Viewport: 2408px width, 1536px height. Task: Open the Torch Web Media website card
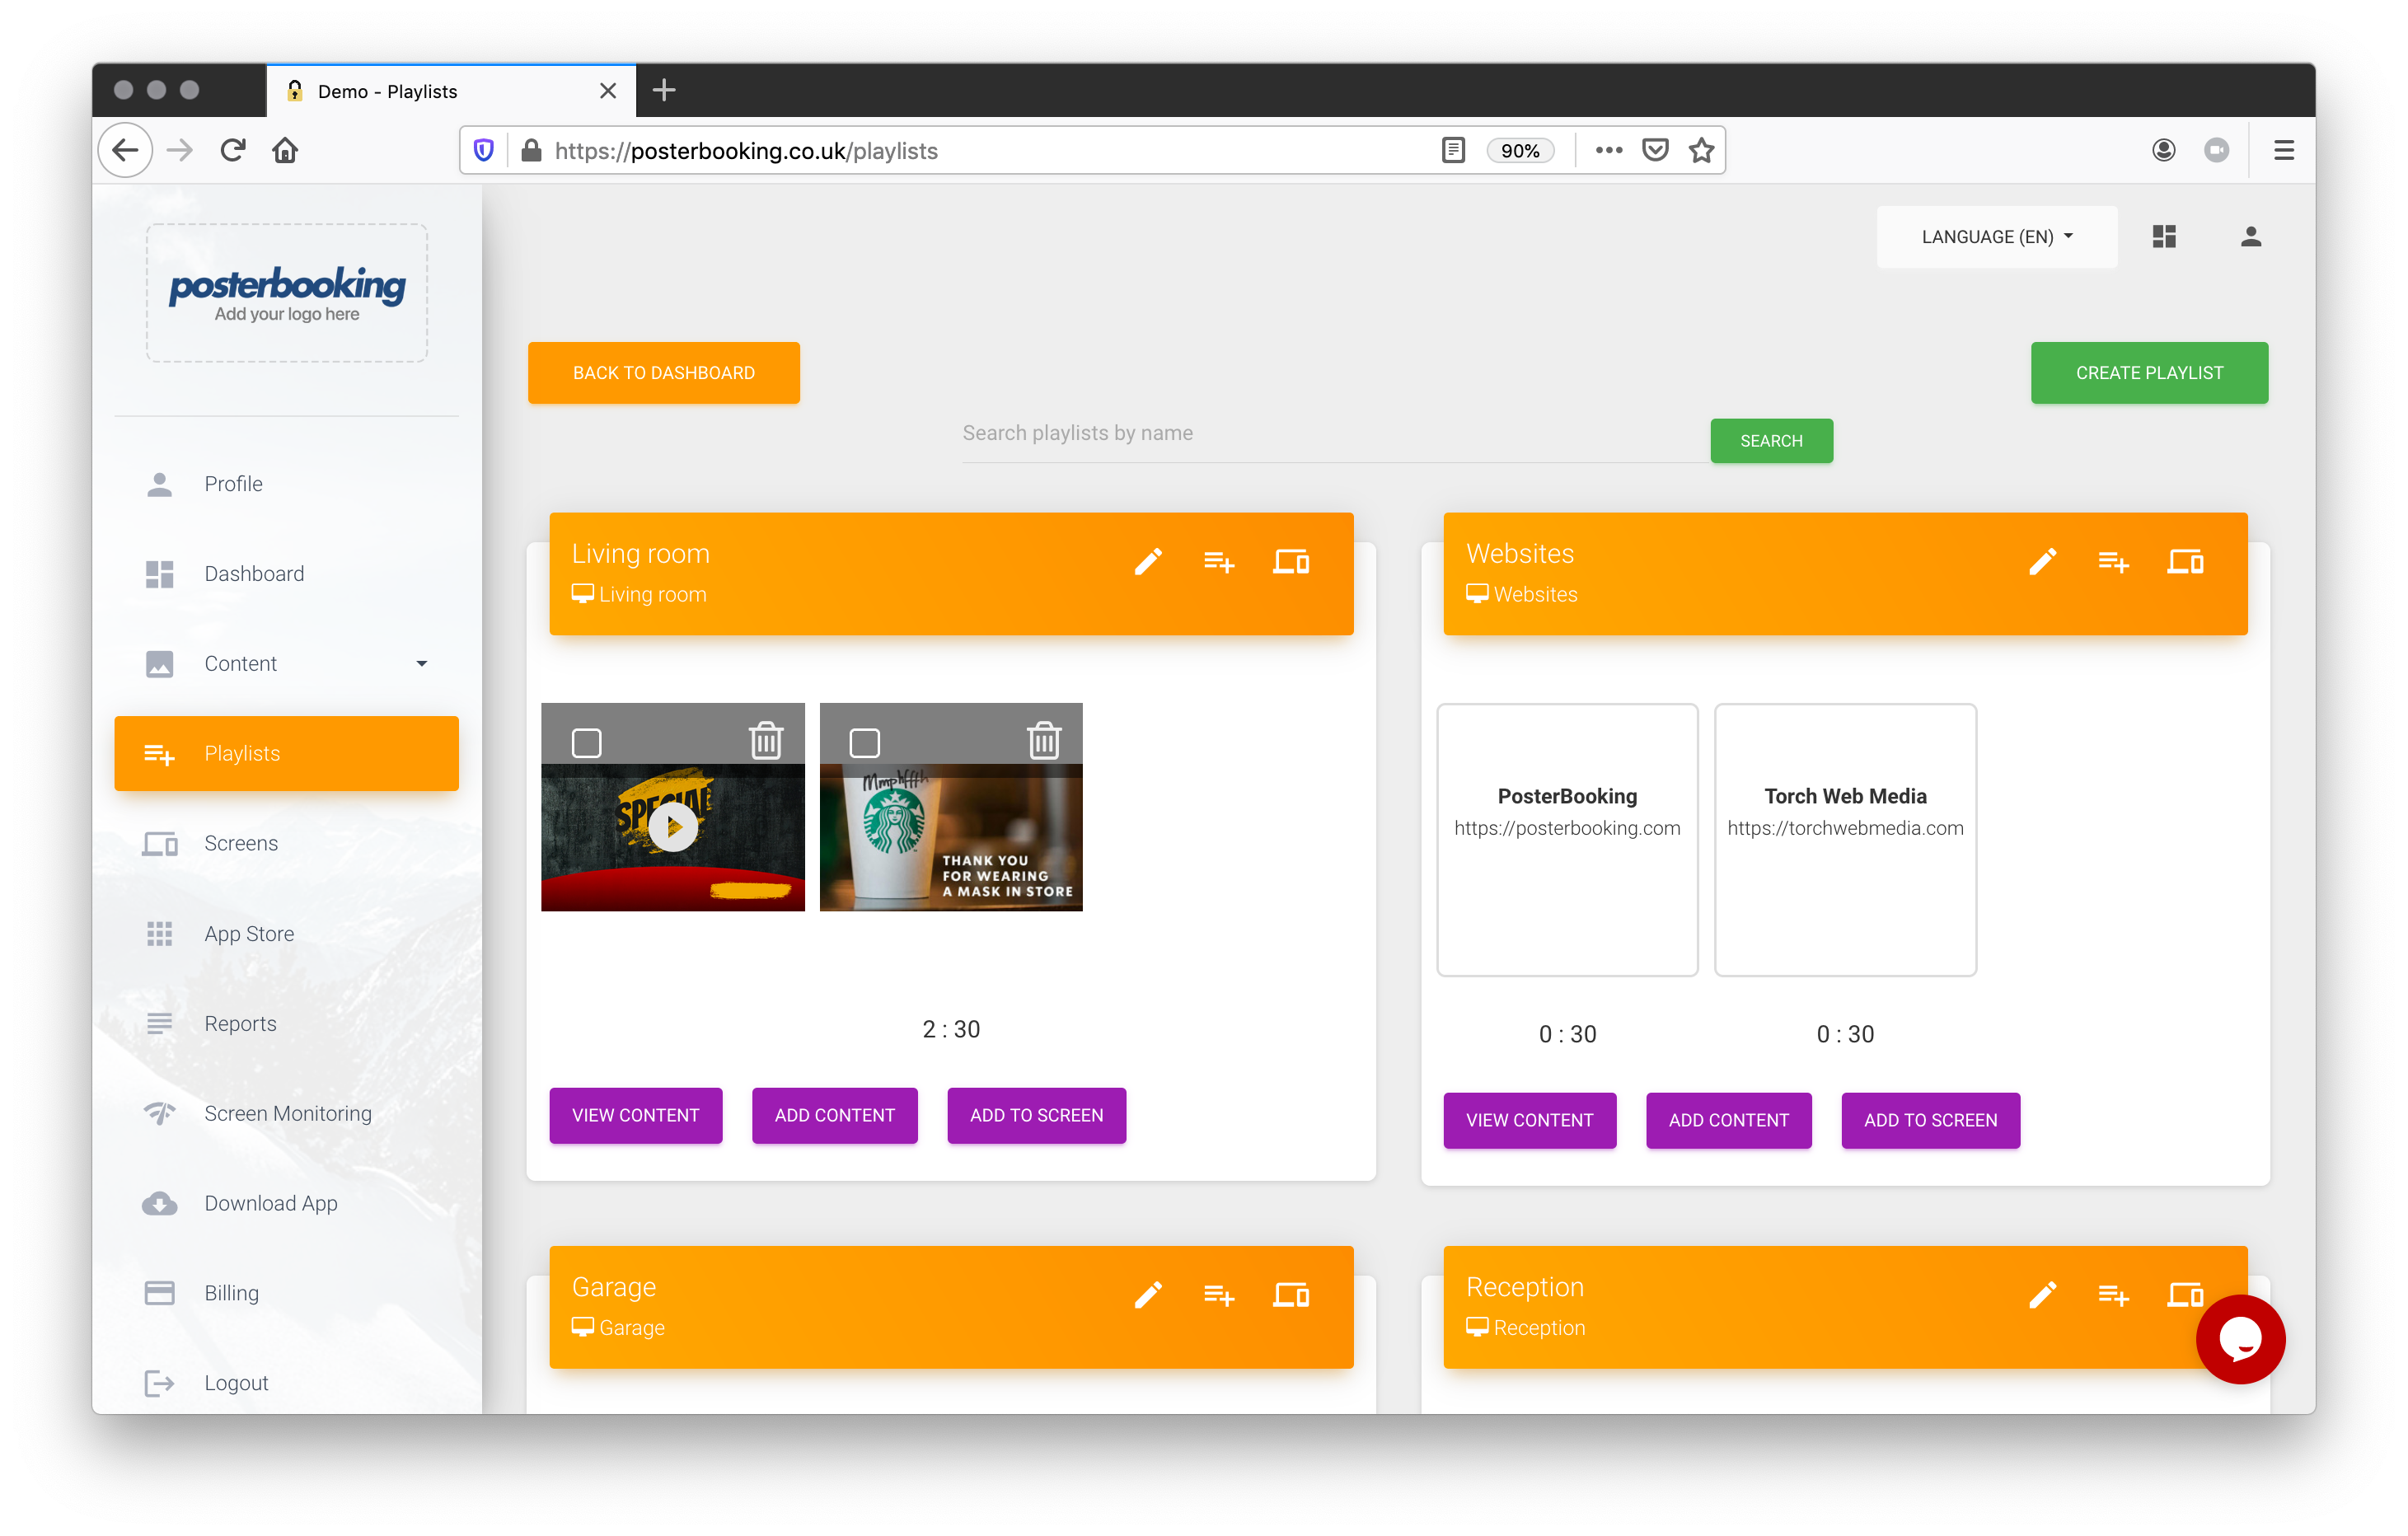(x=1845, y=840)
